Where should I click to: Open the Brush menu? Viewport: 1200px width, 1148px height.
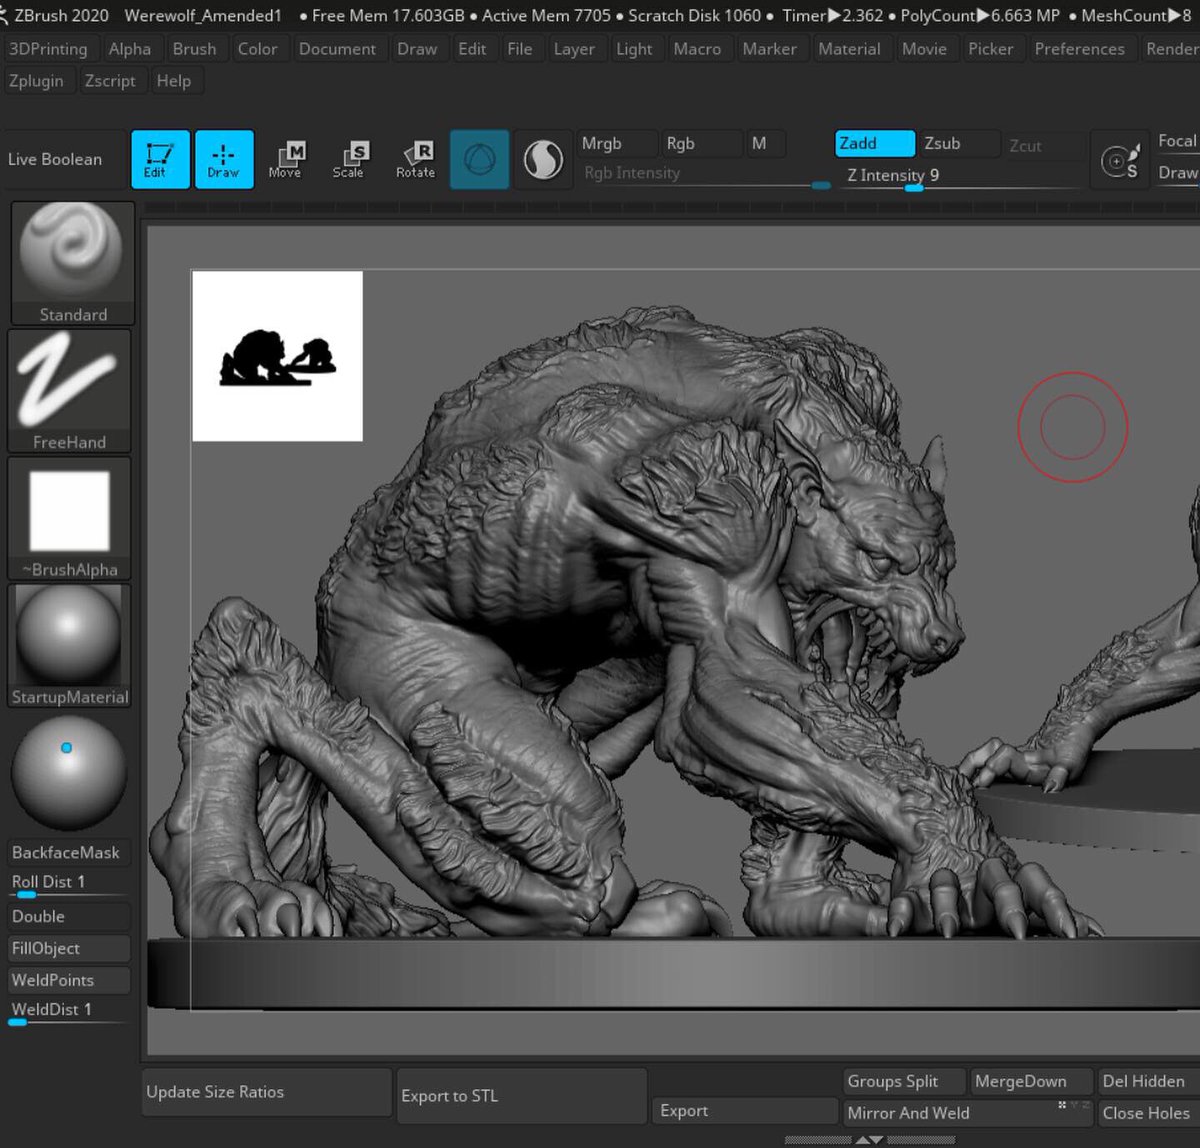[194, 49]
